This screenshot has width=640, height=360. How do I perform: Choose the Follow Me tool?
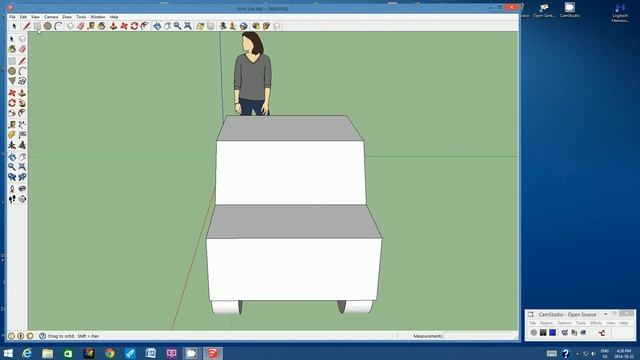click(x=22, y=103)
